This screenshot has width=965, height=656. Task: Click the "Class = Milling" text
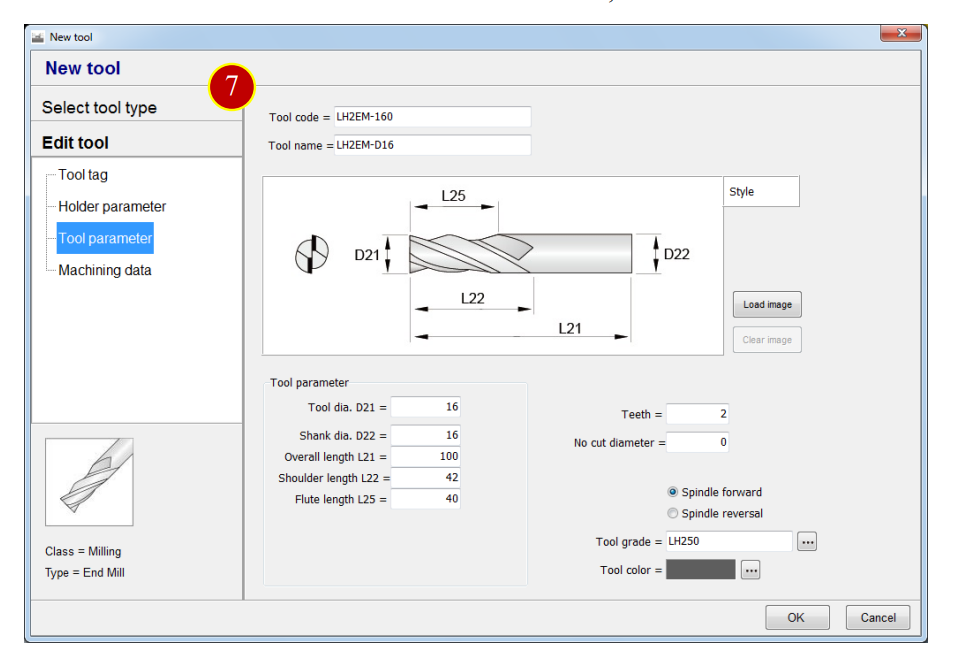tap(83, 551)
